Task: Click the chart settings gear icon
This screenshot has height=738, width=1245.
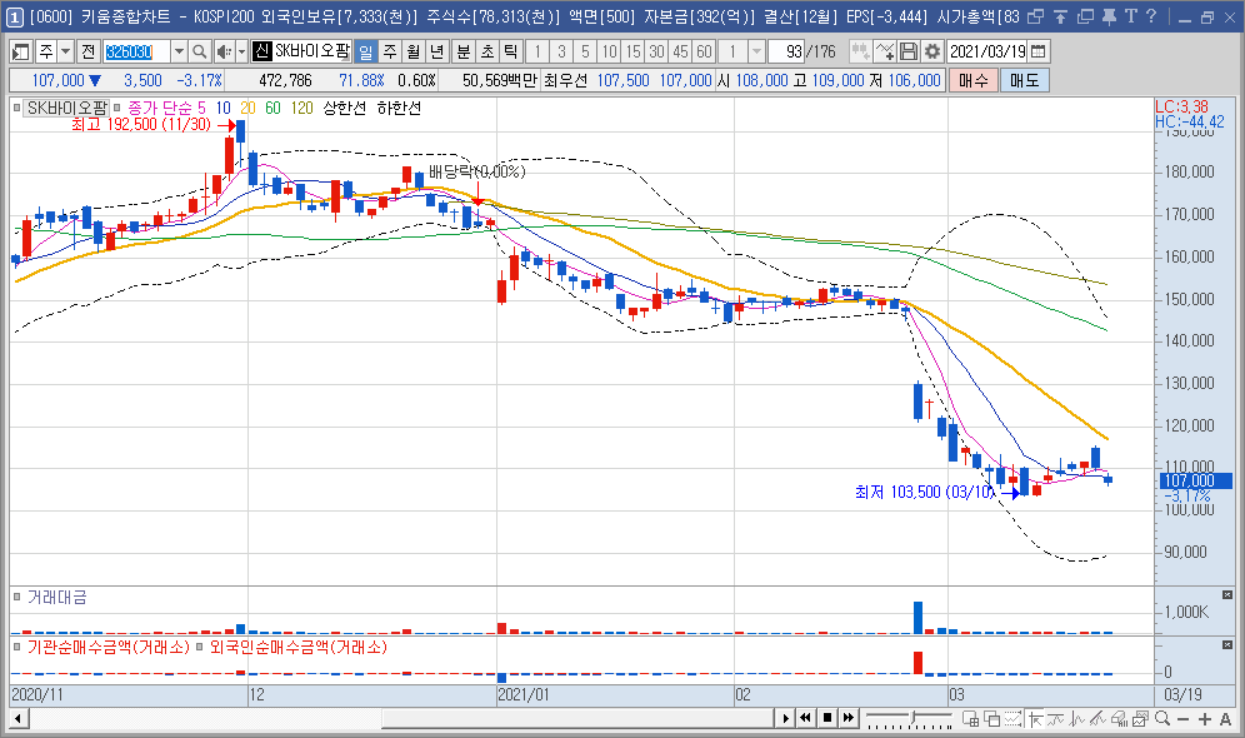Action: coord(932,52)
